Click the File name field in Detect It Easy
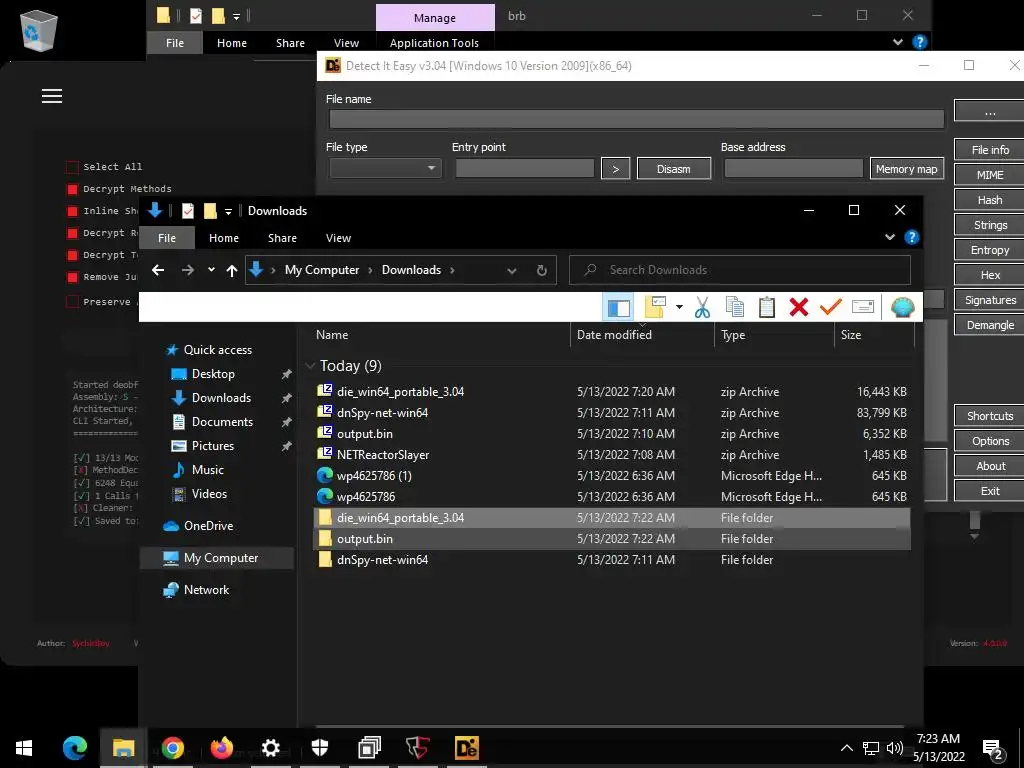The width and height of the screenshot is (1024, 768). [636, 119]
